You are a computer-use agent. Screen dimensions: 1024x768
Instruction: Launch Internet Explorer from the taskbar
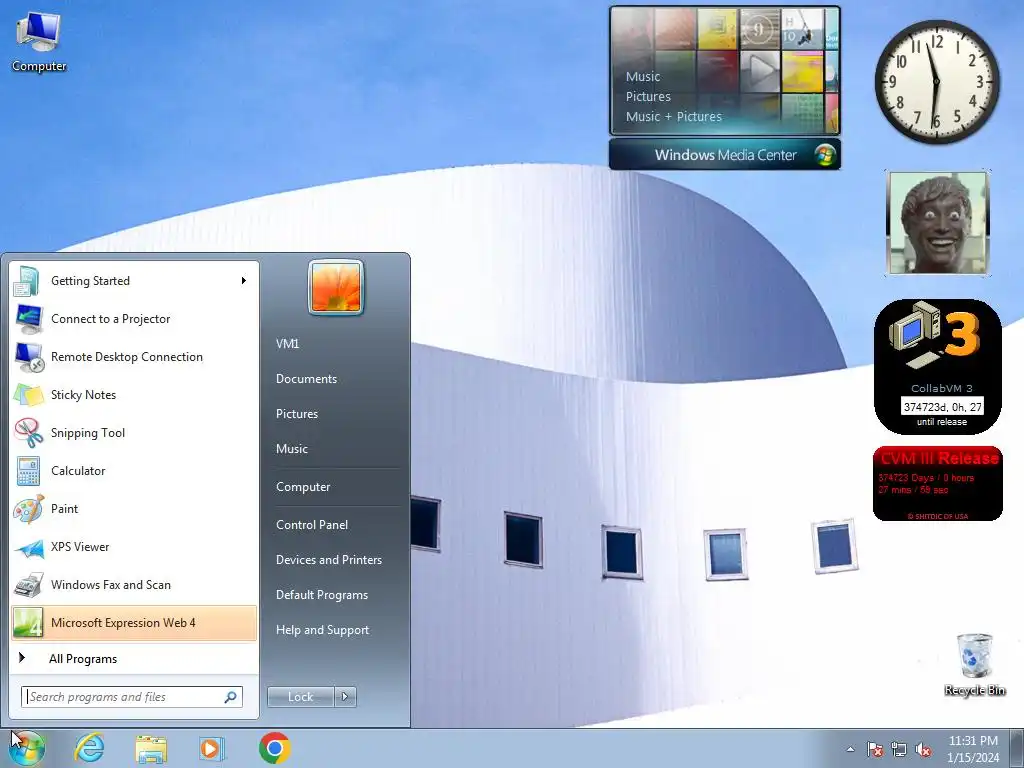89,748
